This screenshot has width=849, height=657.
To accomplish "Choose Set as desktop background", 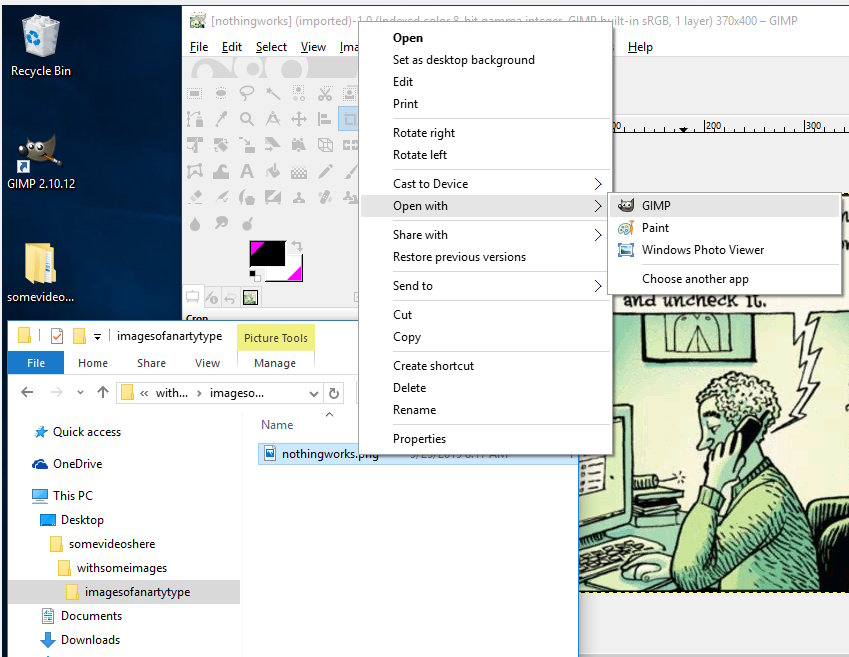I will (x=486, y=60).
